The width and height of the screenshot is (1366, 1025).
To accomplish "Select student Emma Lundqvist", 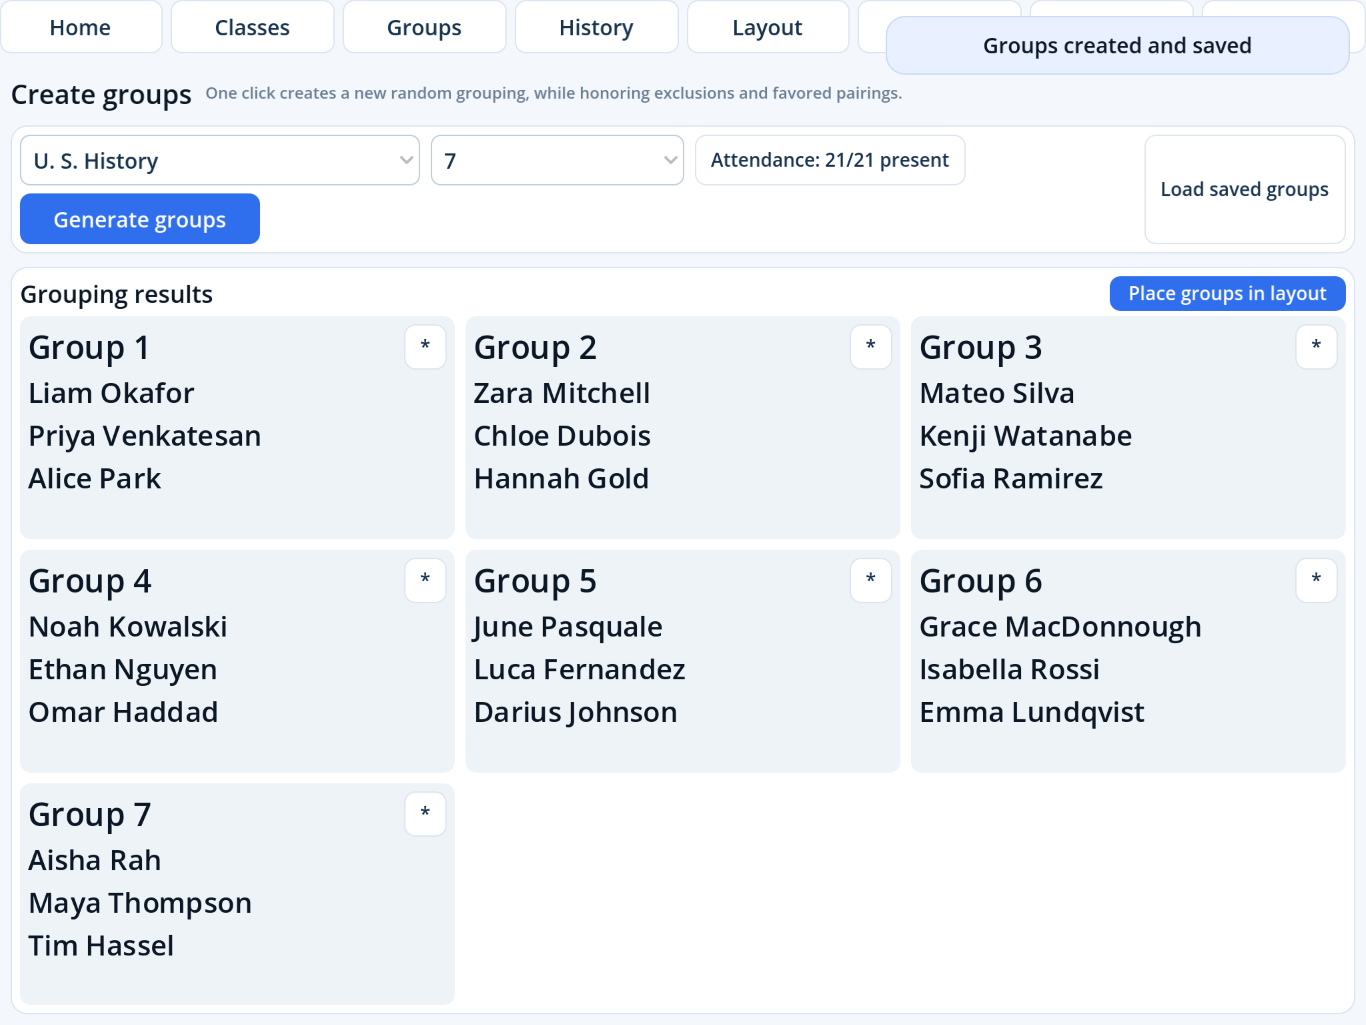I will [1032, 712].
